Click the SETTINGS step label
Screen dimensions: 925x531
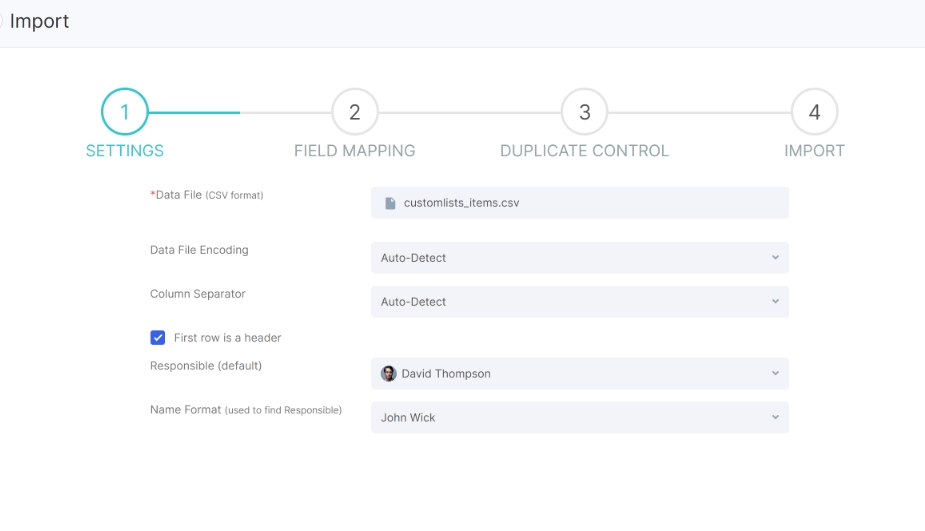[x=124, y=151]
